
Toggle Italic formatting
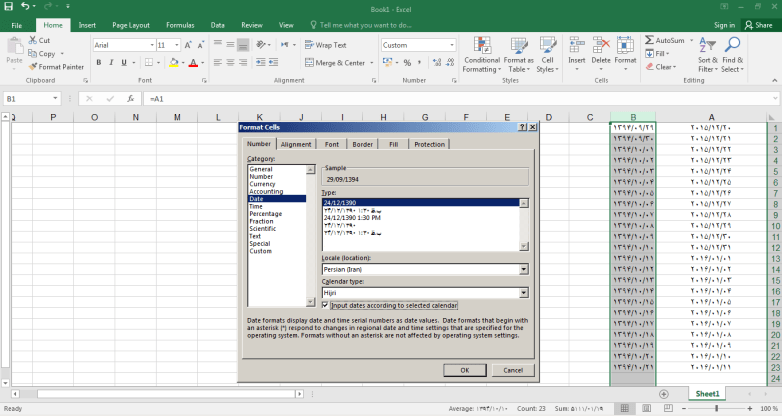coord(111,62)
